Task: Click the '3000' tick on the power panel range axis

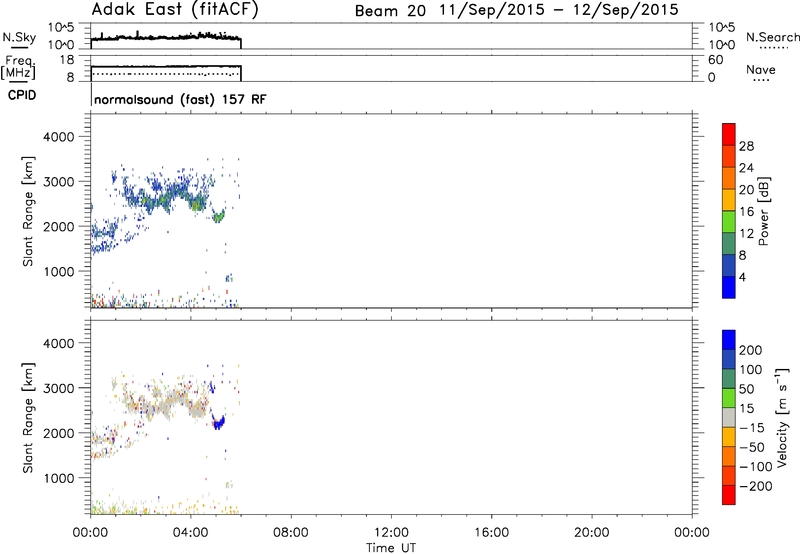Action: click(58, 182)
